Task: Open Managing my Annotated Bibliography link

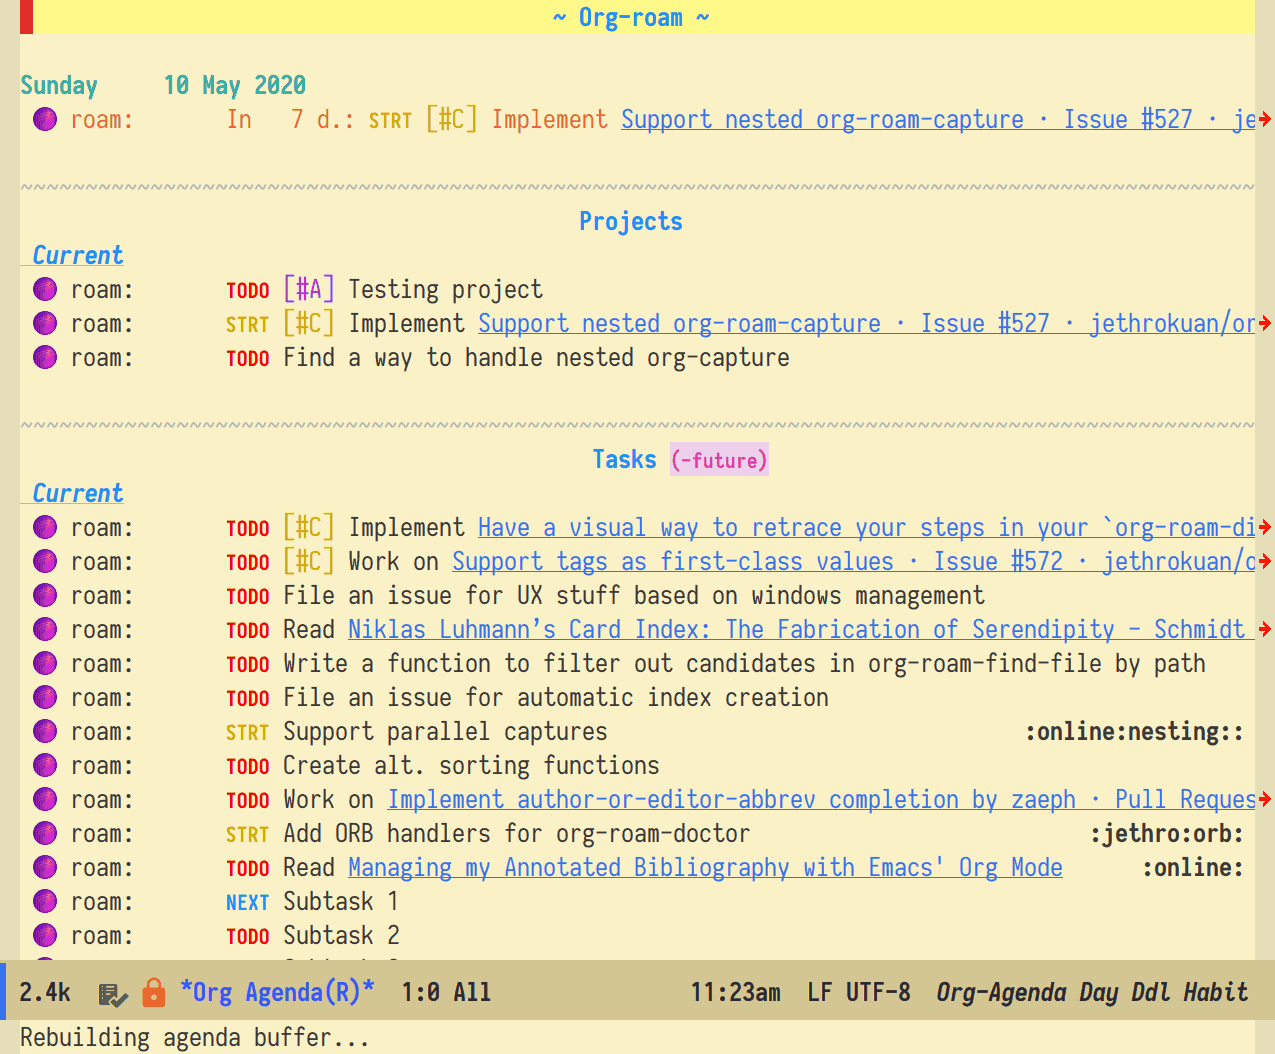Action: pos(705,868)
